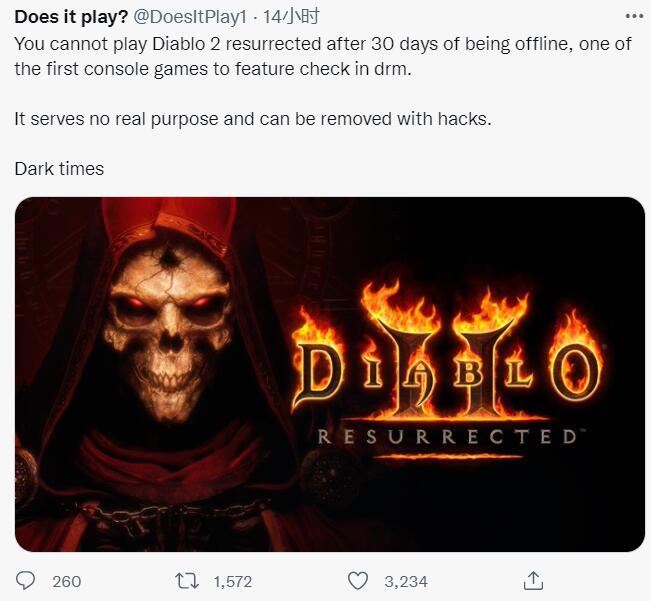Click the retweet arrows icon
Image resolution: width=651 pixels, height=601 pixels.
(186, 580)
